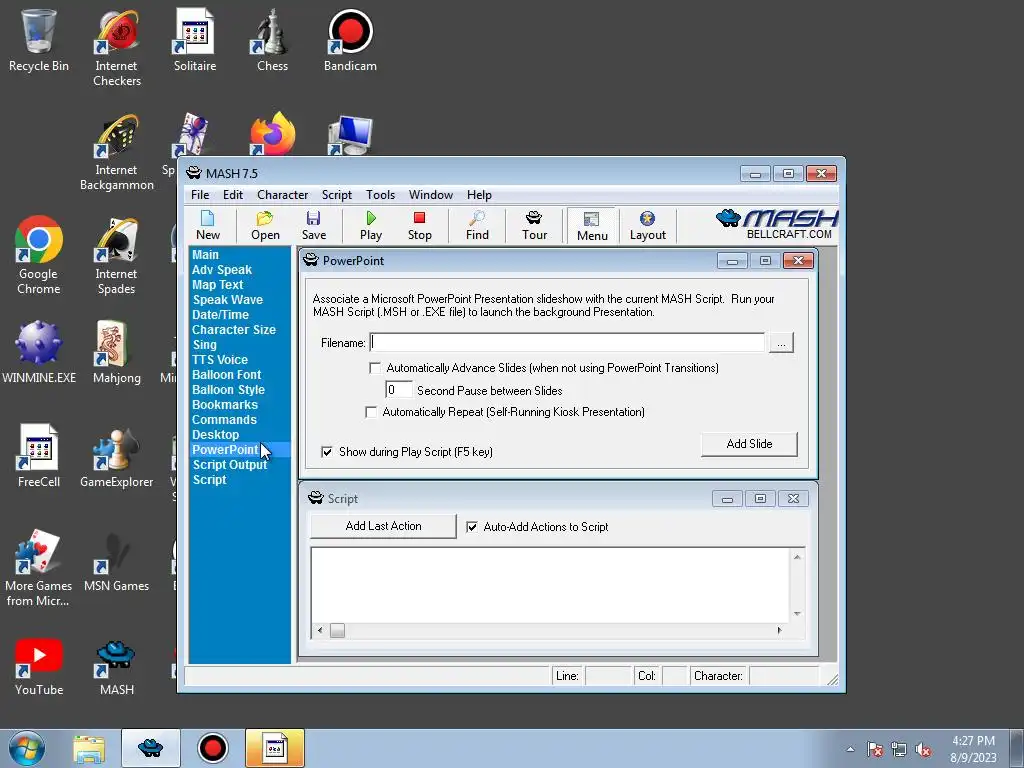Image resolution: width=1024 pixels, height=768 pixels.
Task: Click the Filename input field
Action: click(567, 343)
